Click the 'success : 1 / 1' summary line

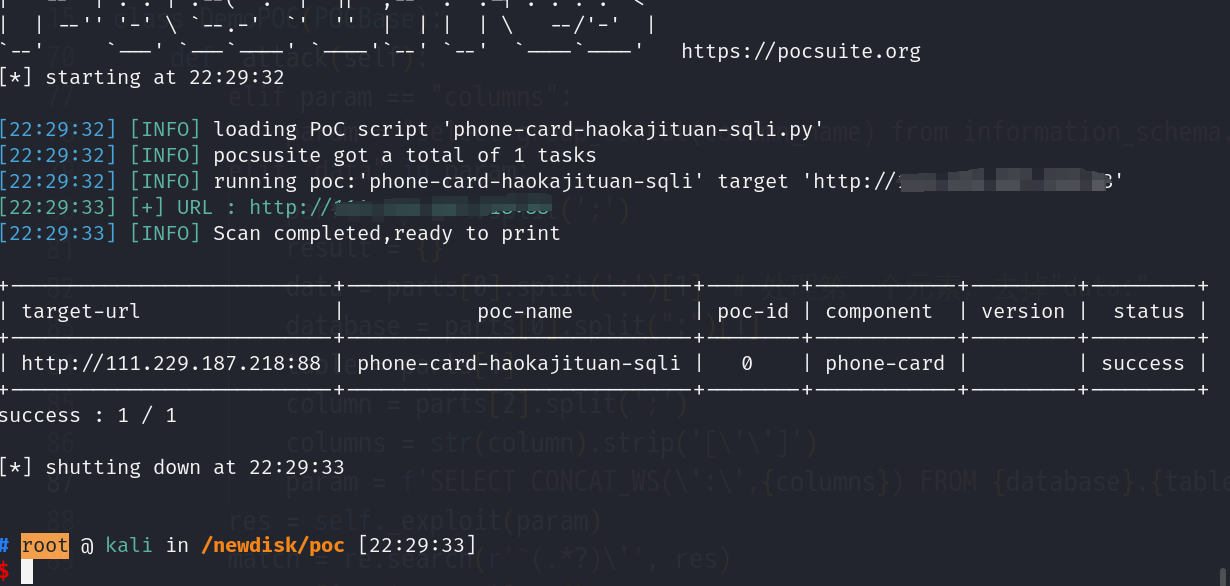point(88,415)
